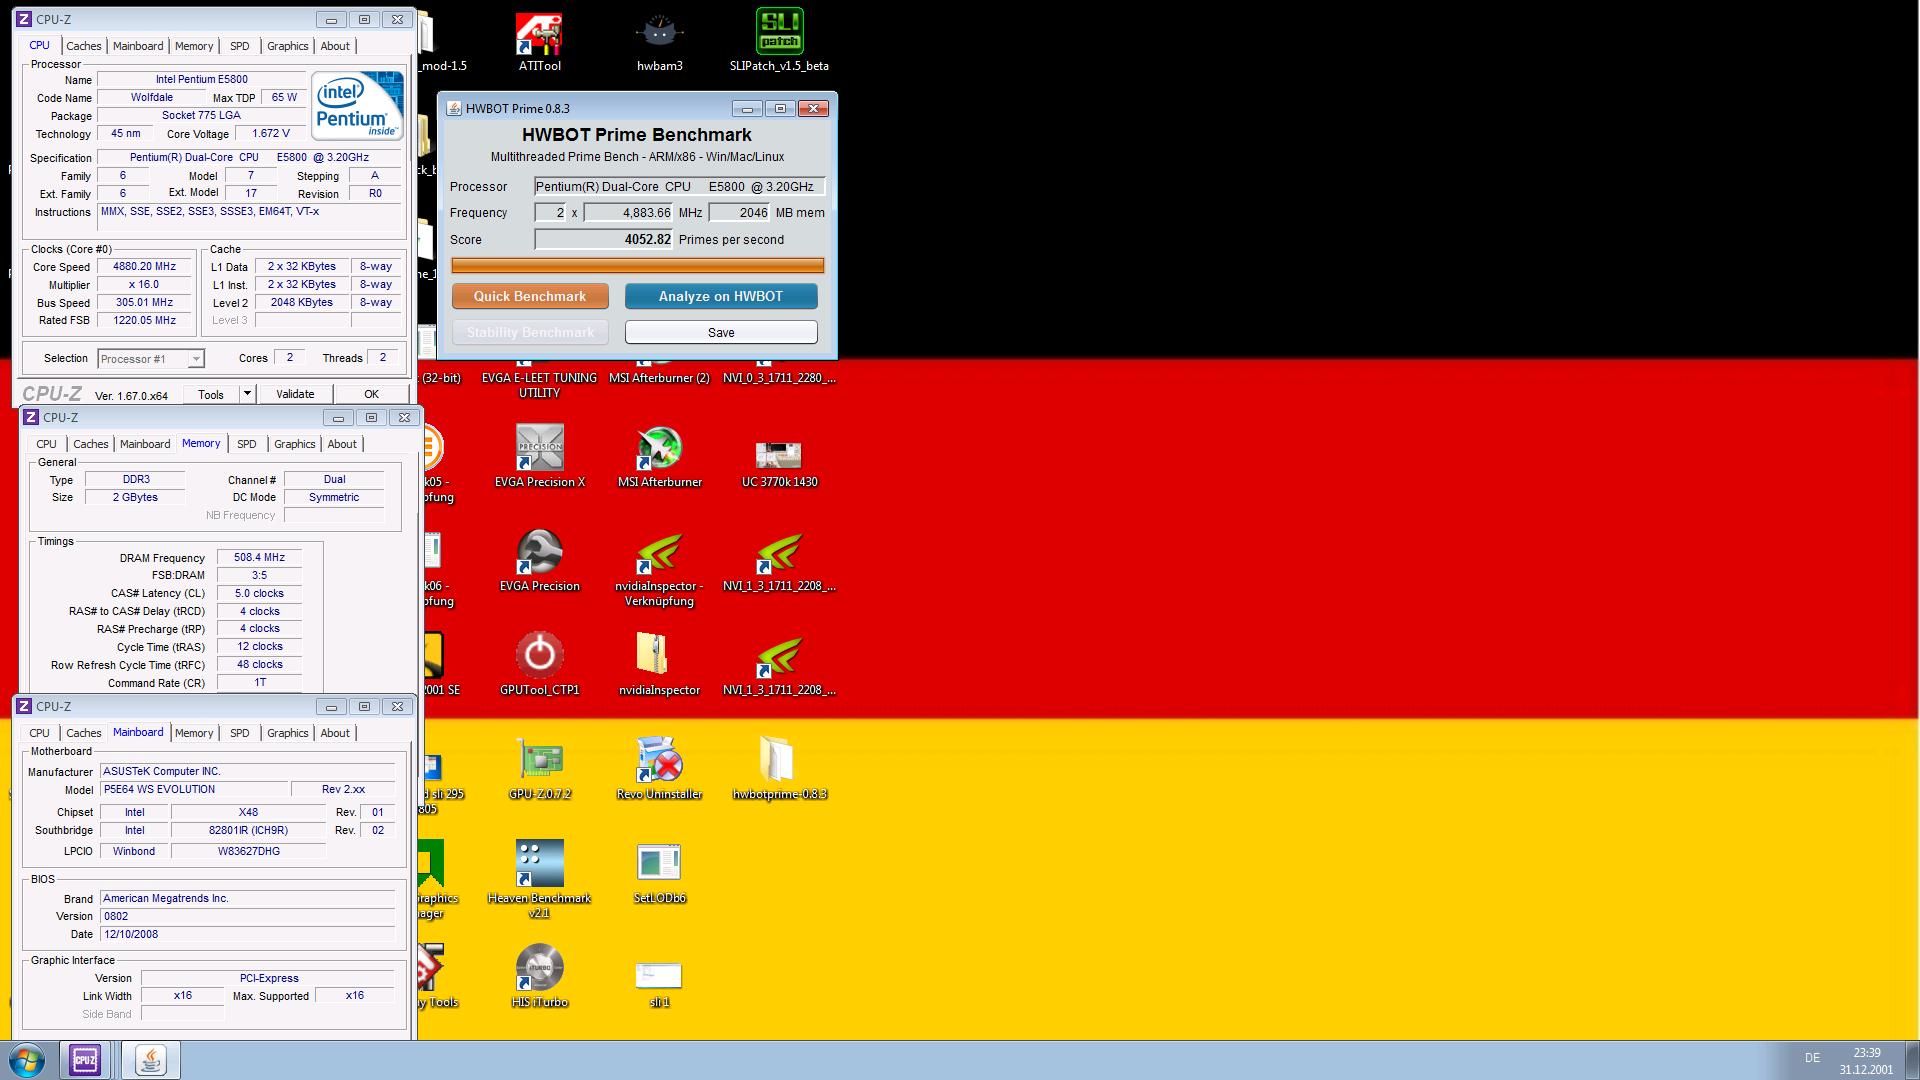1920x1080 pixels.
Task: Open the bottom NVI_1_3_1711_2208 shortcut above Revo
Action: point(779,665)
